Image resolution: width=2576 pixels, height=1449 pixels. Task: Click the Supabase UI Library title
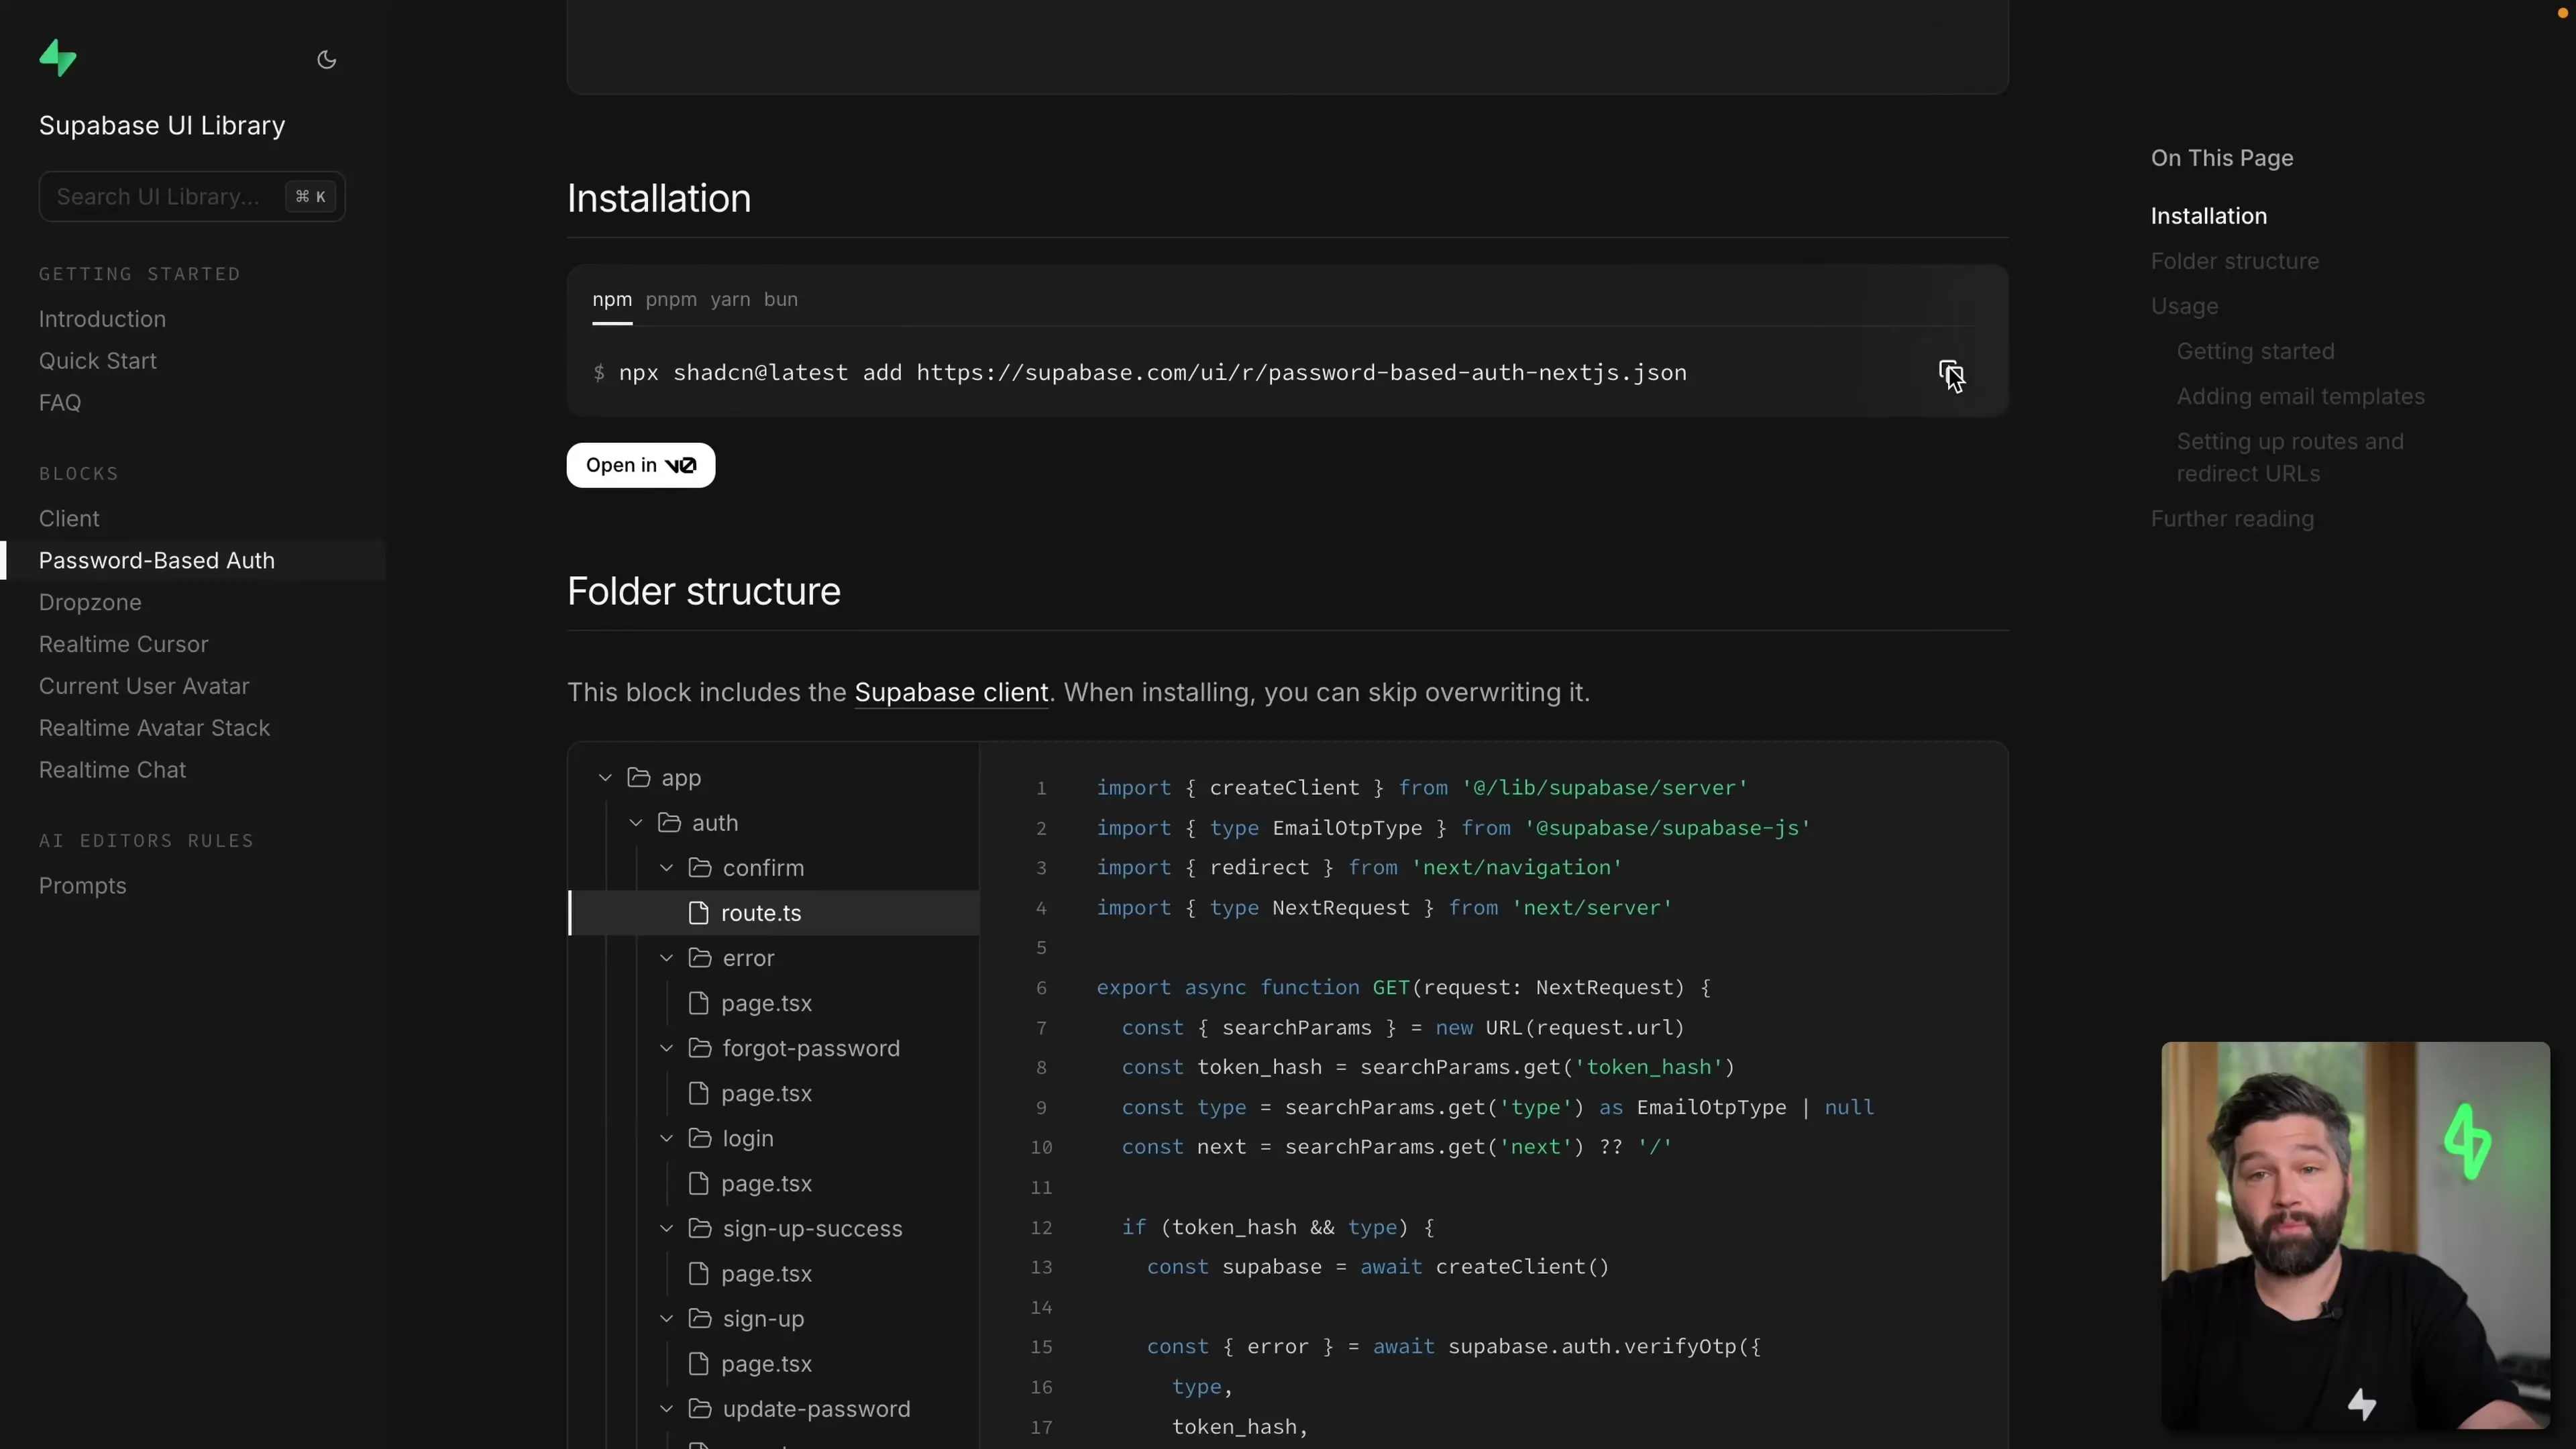[x=162, y=126]
